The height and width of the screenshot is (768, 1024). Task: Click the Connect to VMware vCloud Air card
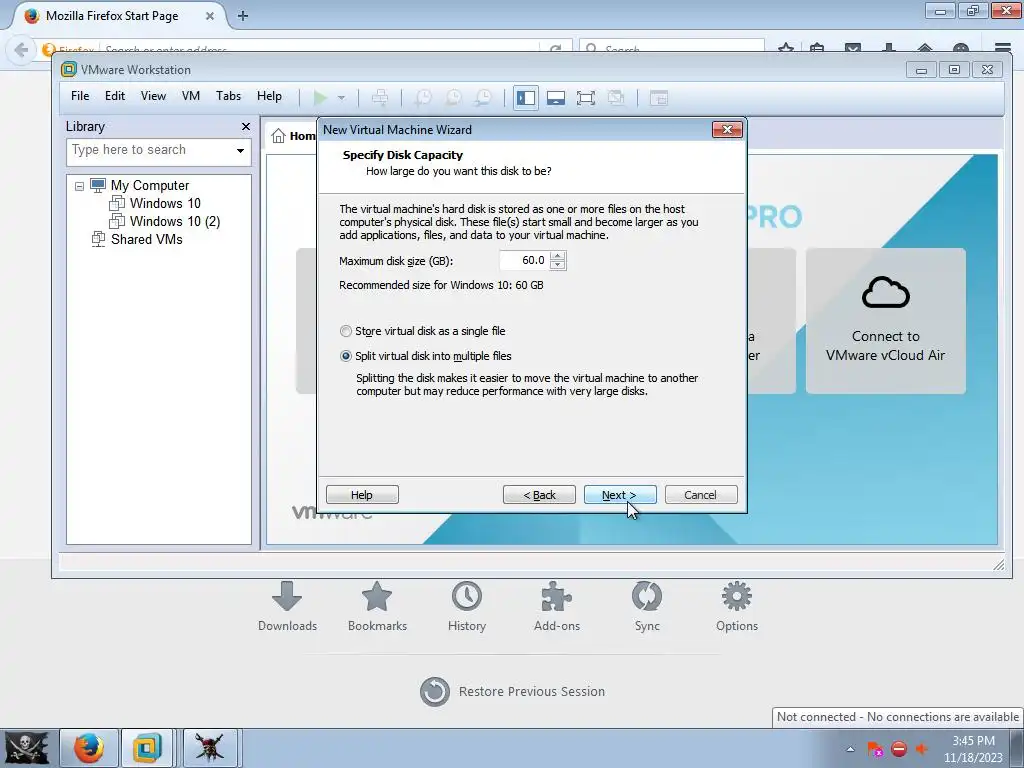(x=885, y=321)
